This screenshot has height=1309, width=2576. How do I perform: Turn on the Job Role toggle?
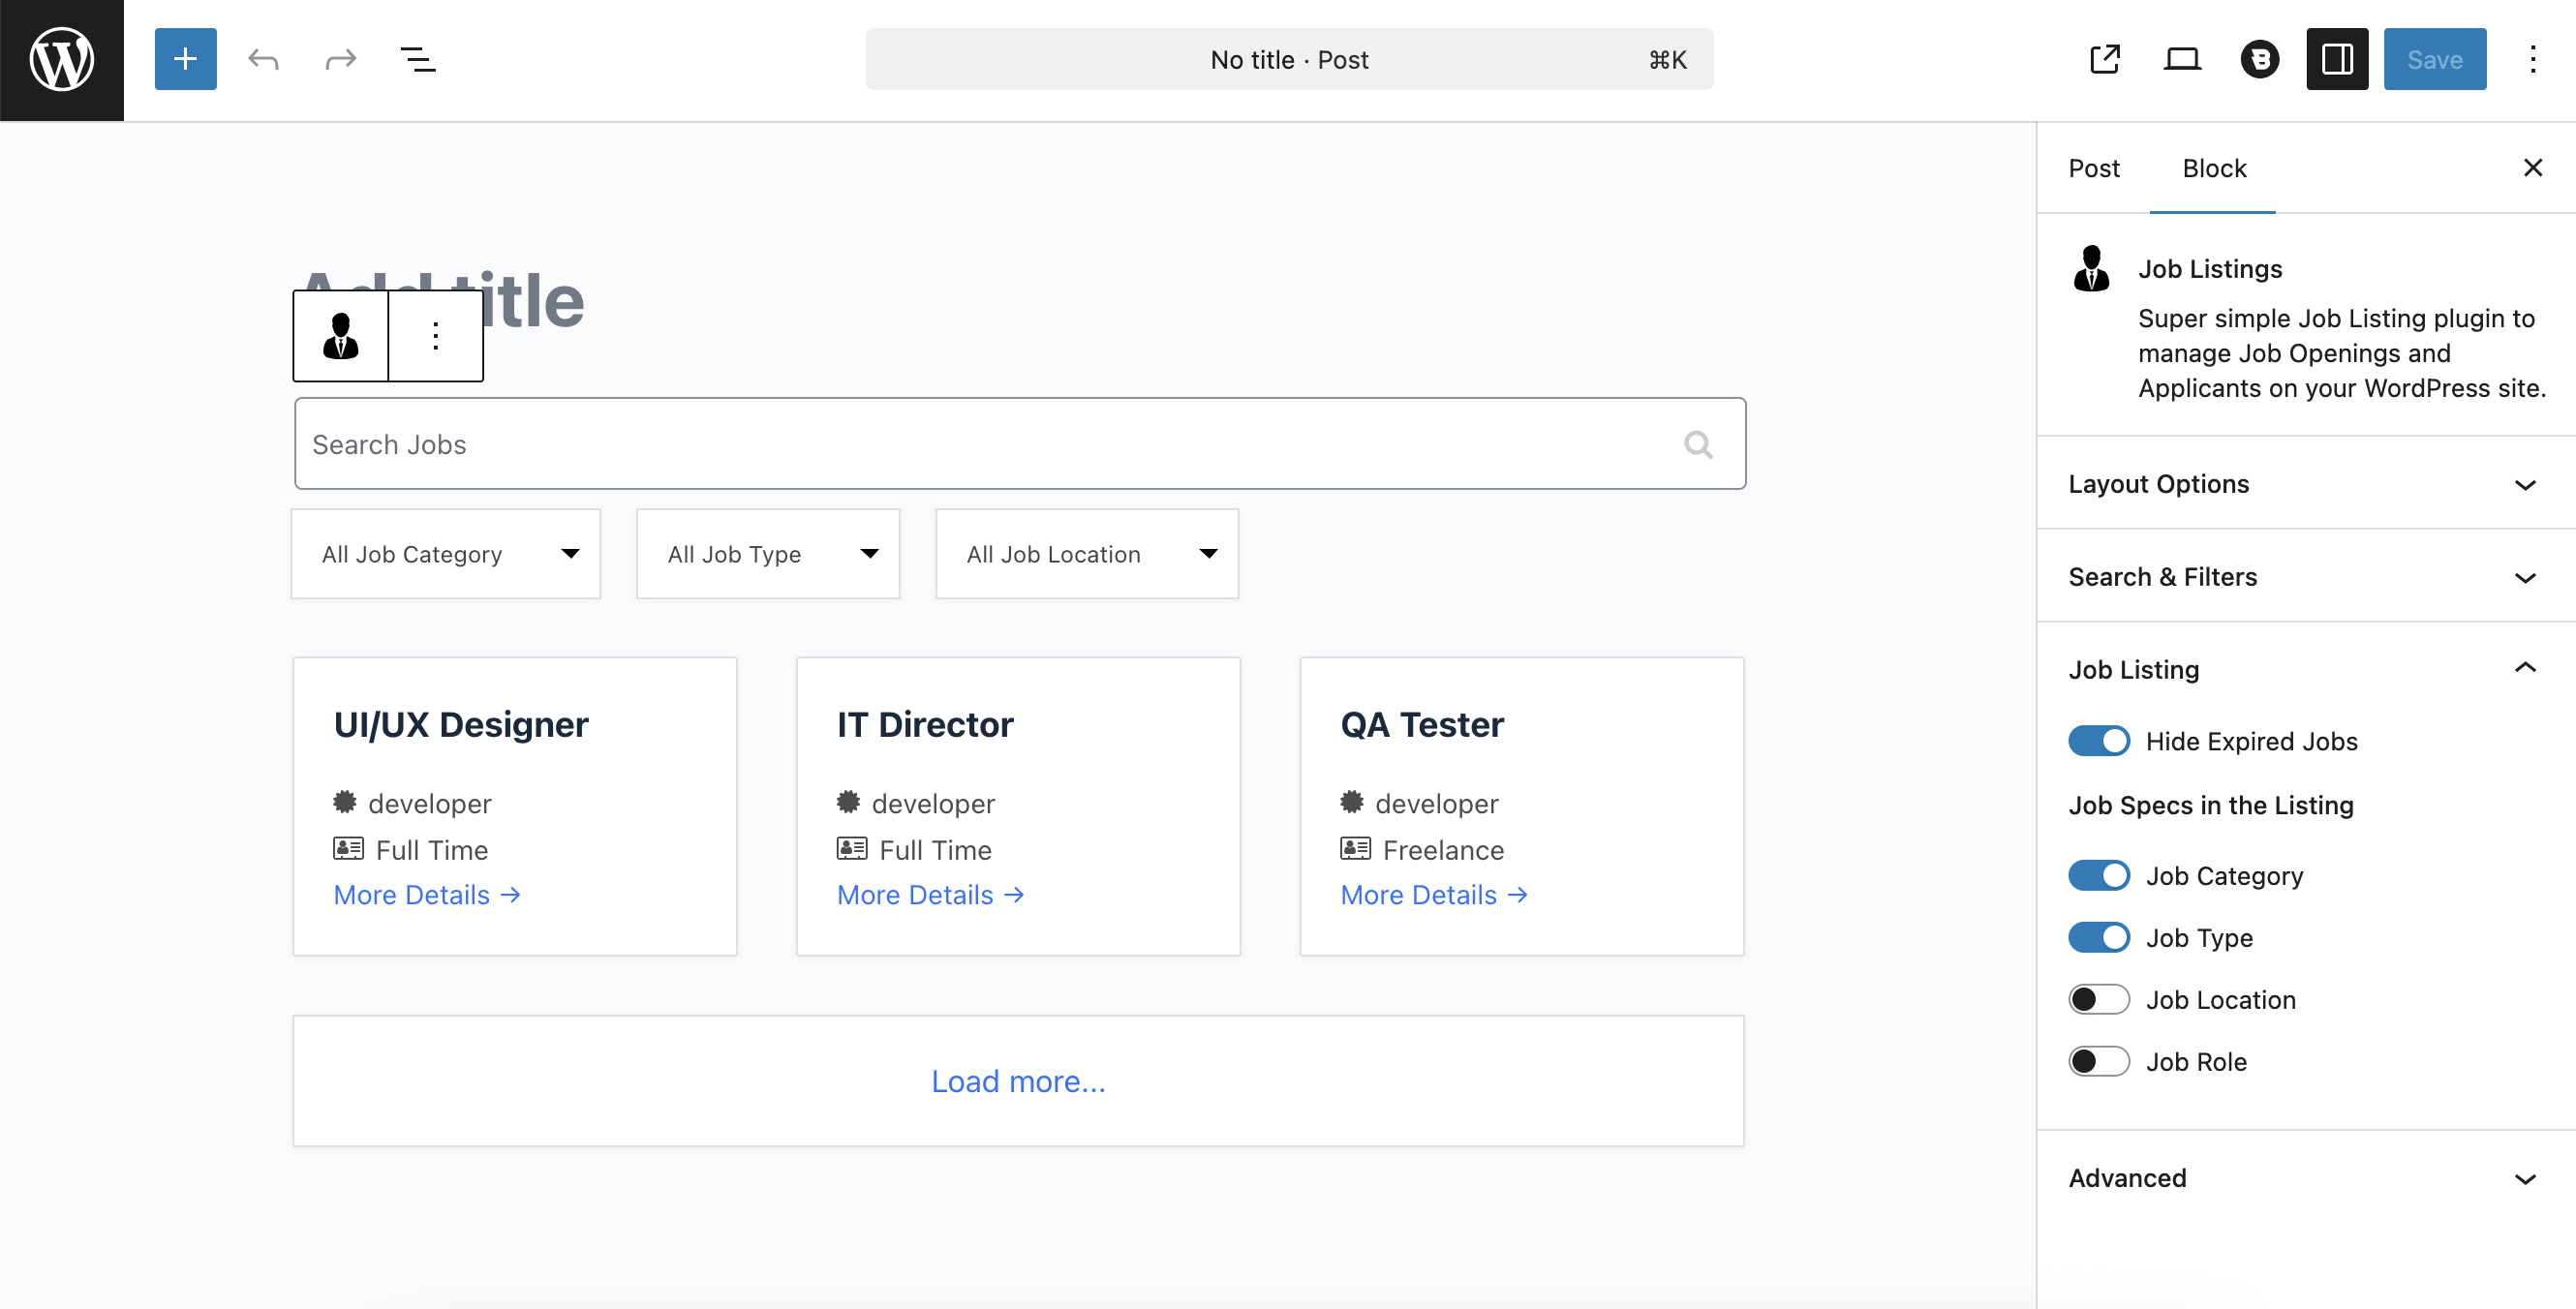click(2099, 1061)
